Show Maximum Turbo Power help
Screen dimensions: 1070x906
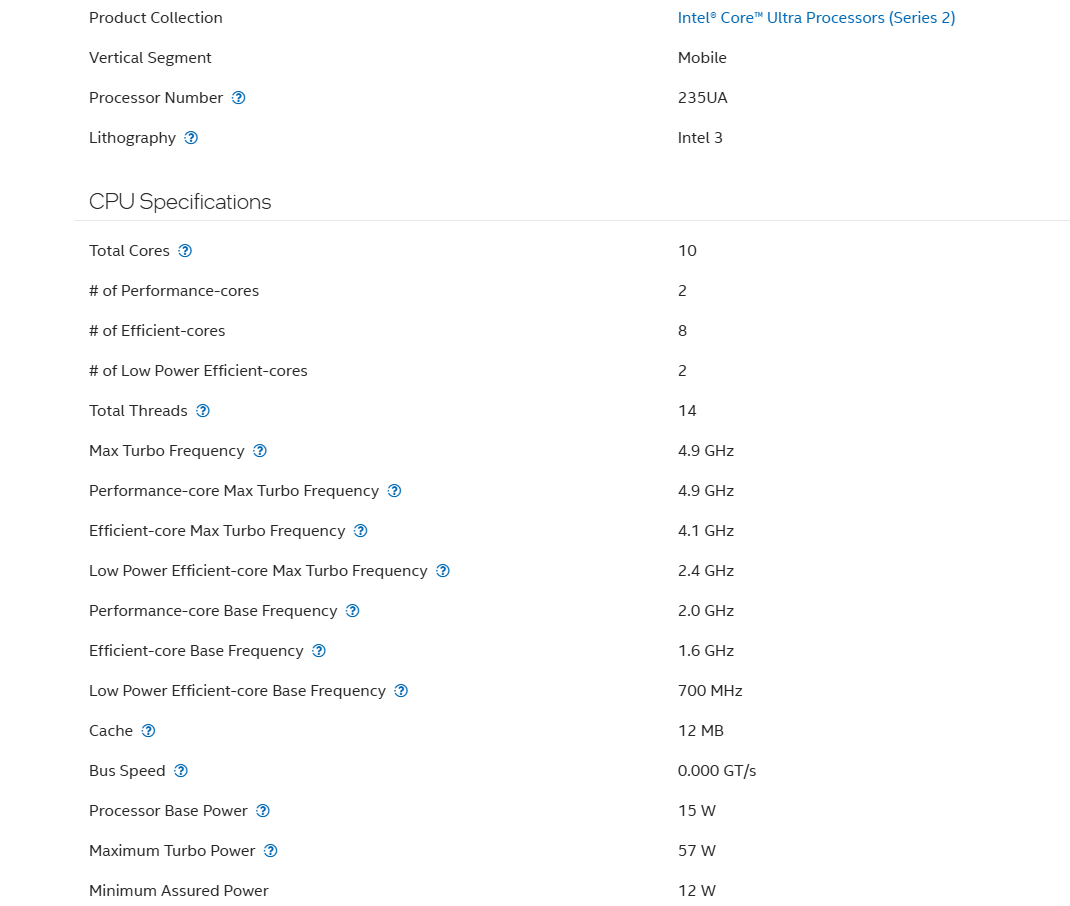pos(270,851)
